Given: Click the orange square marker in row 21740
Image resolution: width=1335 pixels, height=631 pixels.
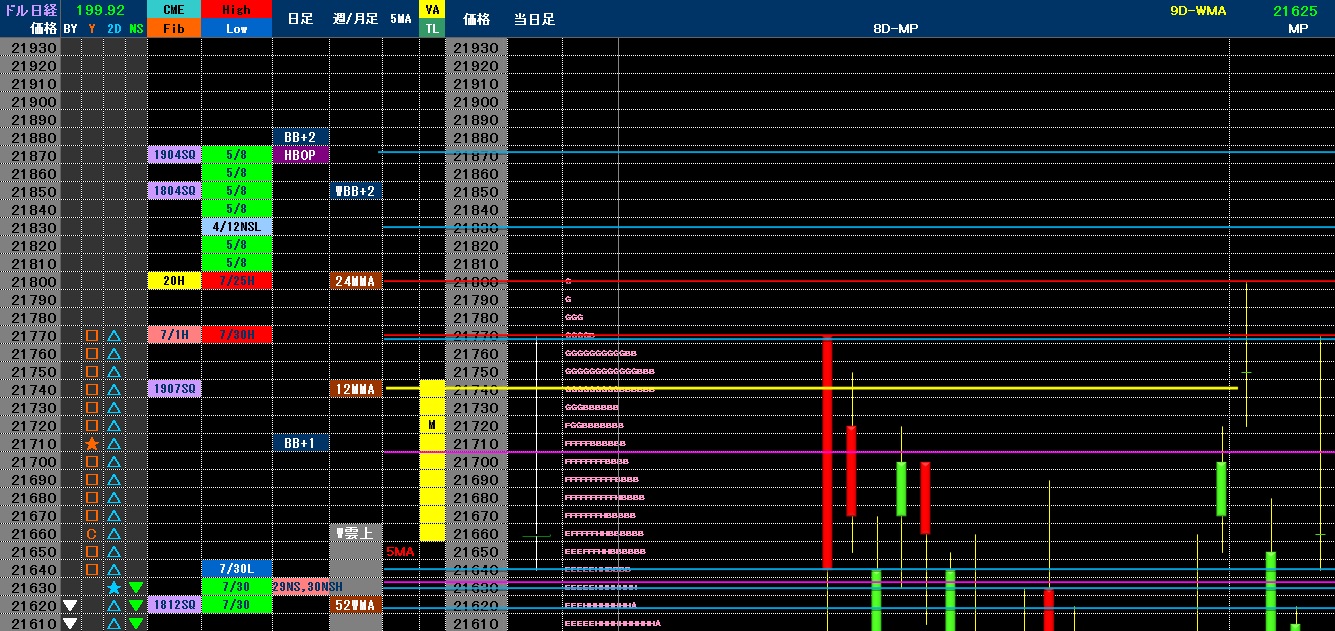Looking at the screenshot, I should pyautogui.click(x=91, y=389).
